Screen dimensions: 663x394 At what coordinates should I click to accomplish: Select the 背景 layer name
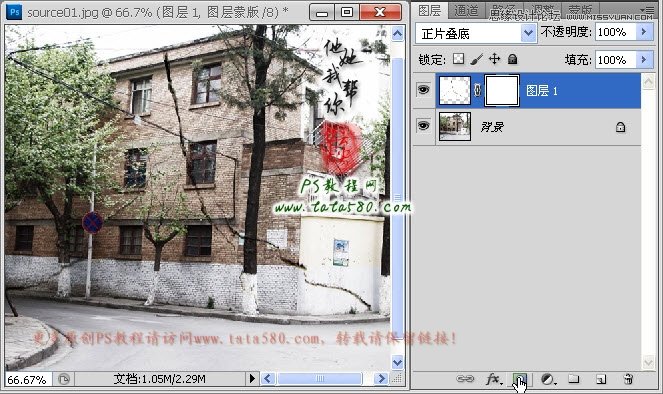[492, 127]
